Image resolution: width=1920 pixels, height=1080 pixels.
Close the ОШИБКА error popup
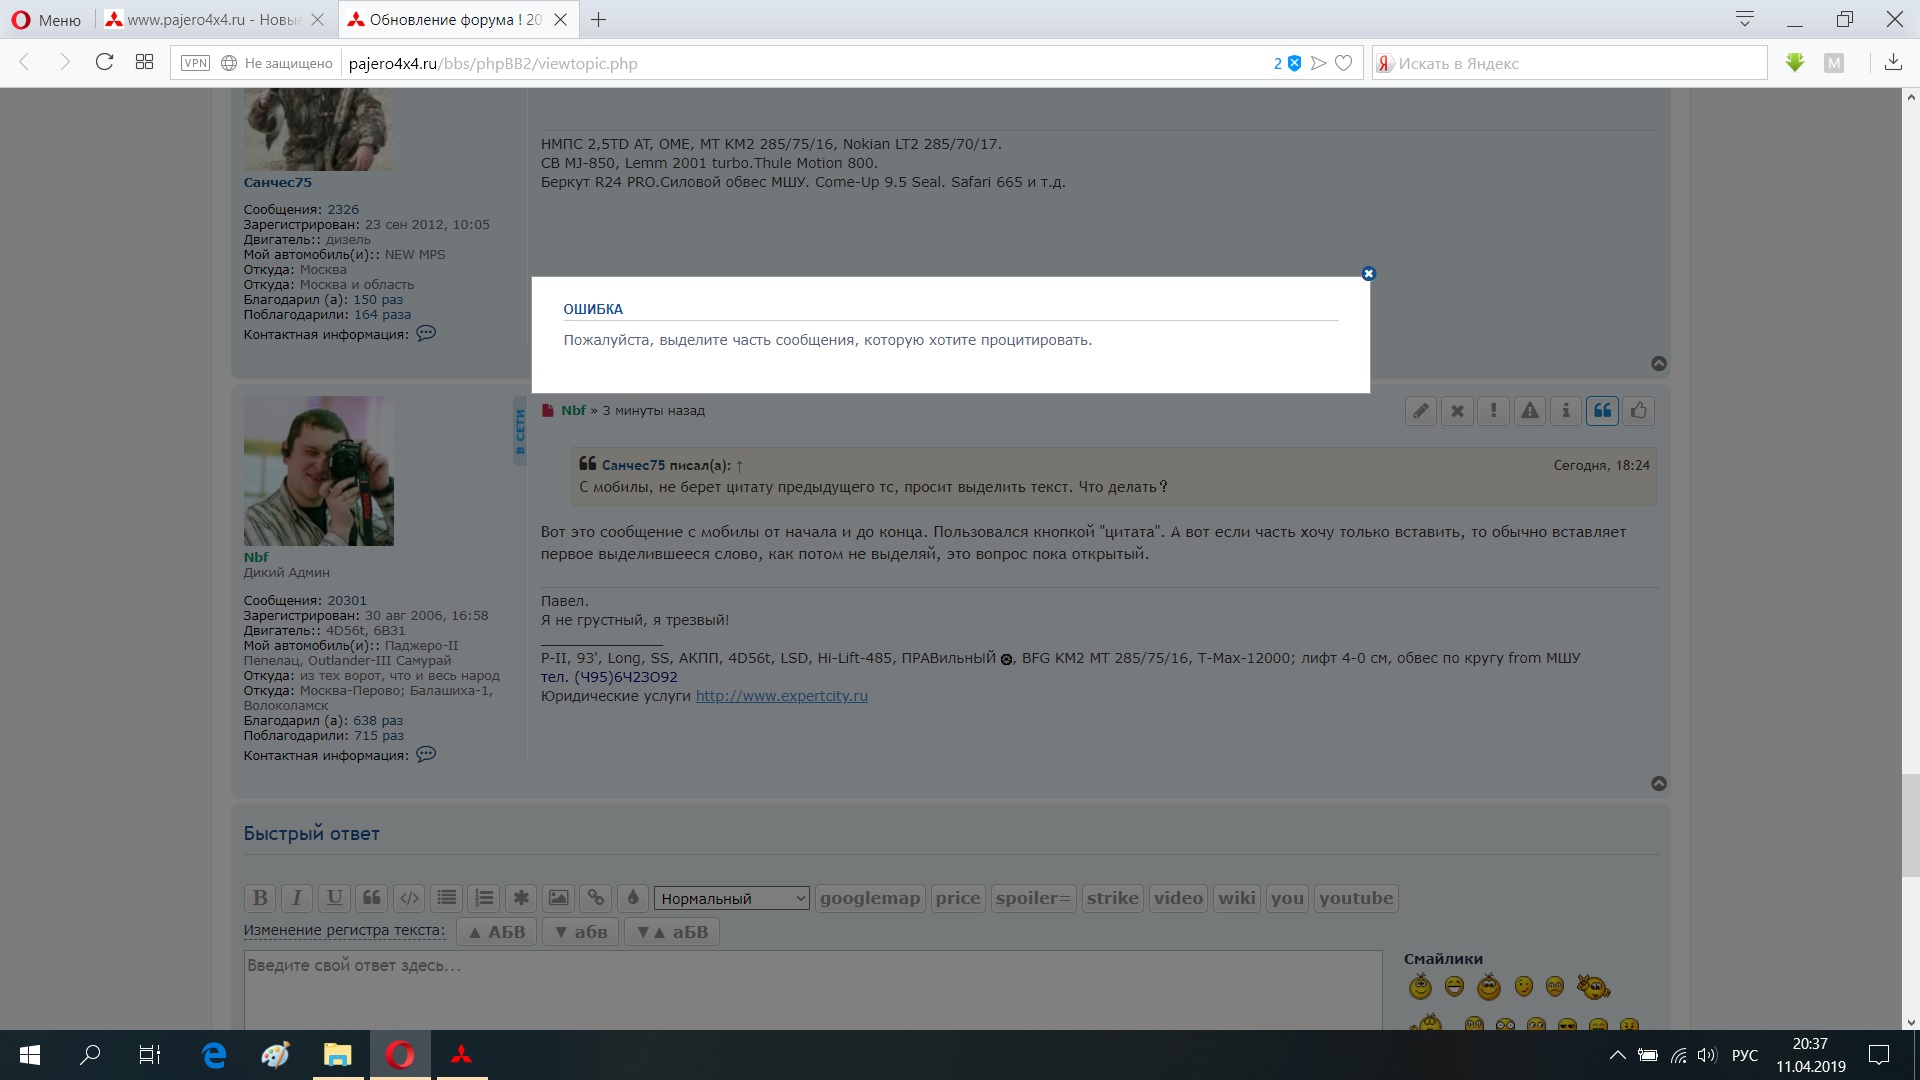click(1368, 274)
